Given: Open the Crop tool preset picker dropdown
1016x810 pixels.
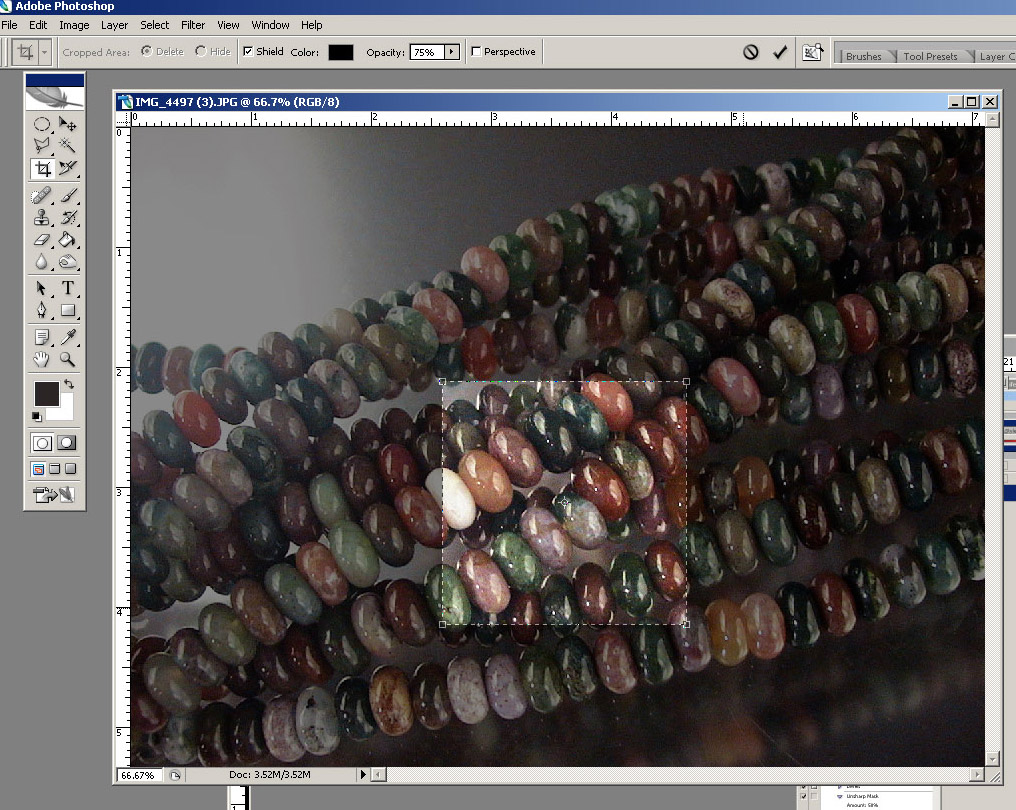Looking at the screenshot, I should click(x=45, y=52).
